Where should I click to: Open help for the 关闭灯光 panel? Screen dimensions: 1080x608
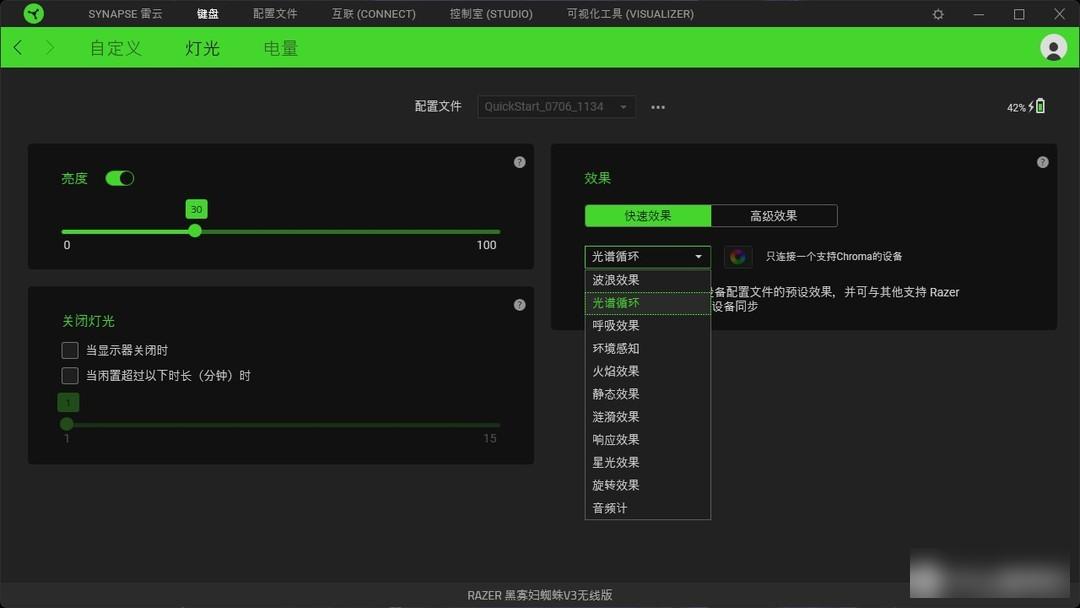click(x=519, y=304)
